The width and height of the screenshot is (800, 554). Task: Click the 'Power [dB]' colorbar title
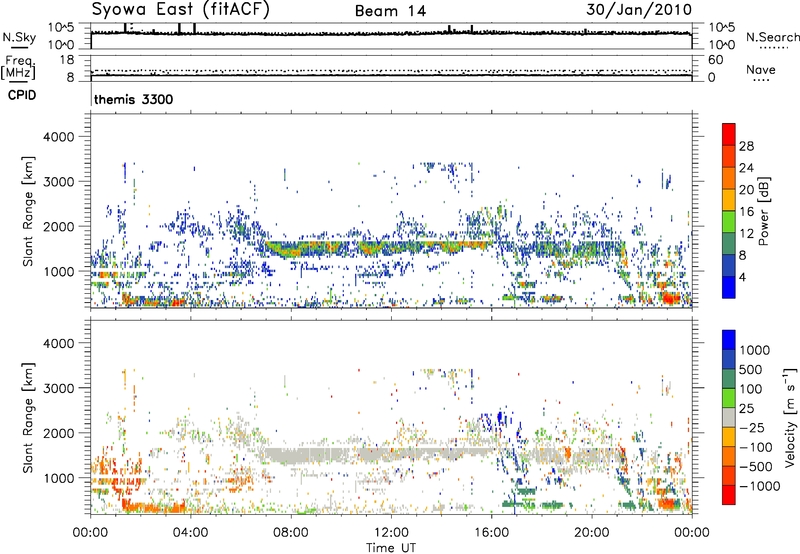point(763,211)
